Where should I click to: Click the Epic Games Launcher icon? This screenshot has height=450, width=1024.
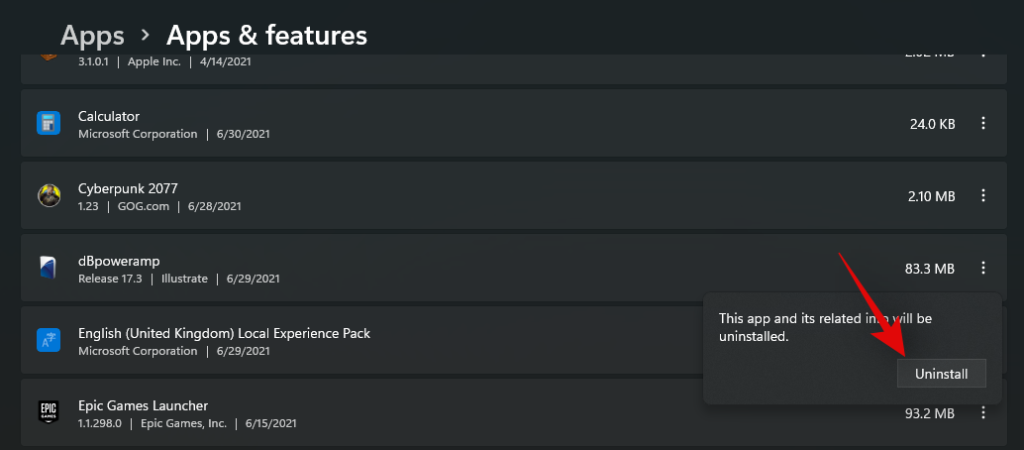49,413
